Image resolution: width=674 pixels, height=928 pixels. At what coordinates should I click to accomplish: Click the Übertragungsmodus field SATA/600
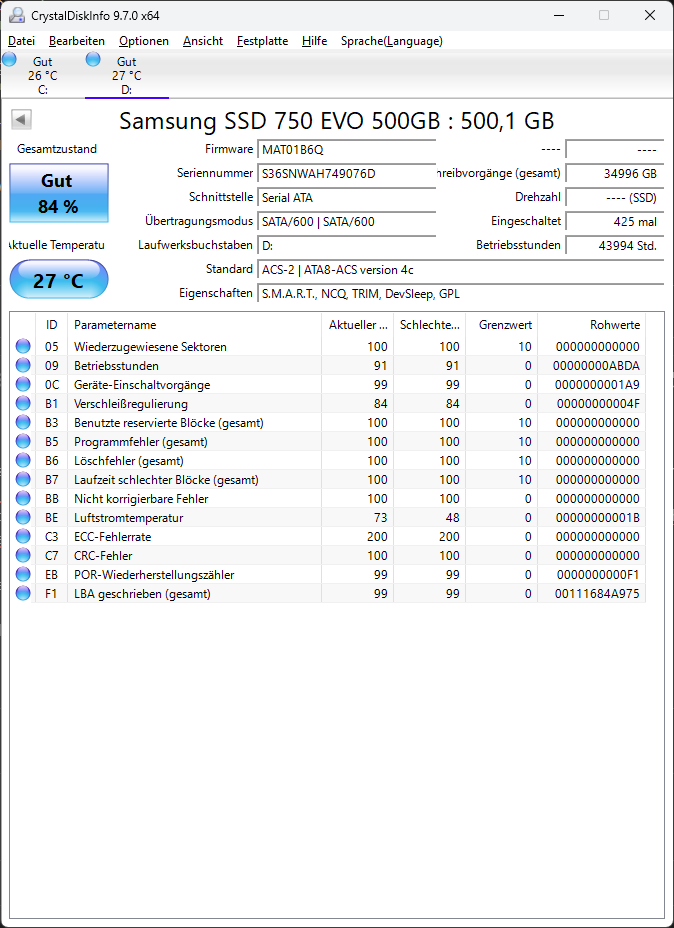pos(346,222)
